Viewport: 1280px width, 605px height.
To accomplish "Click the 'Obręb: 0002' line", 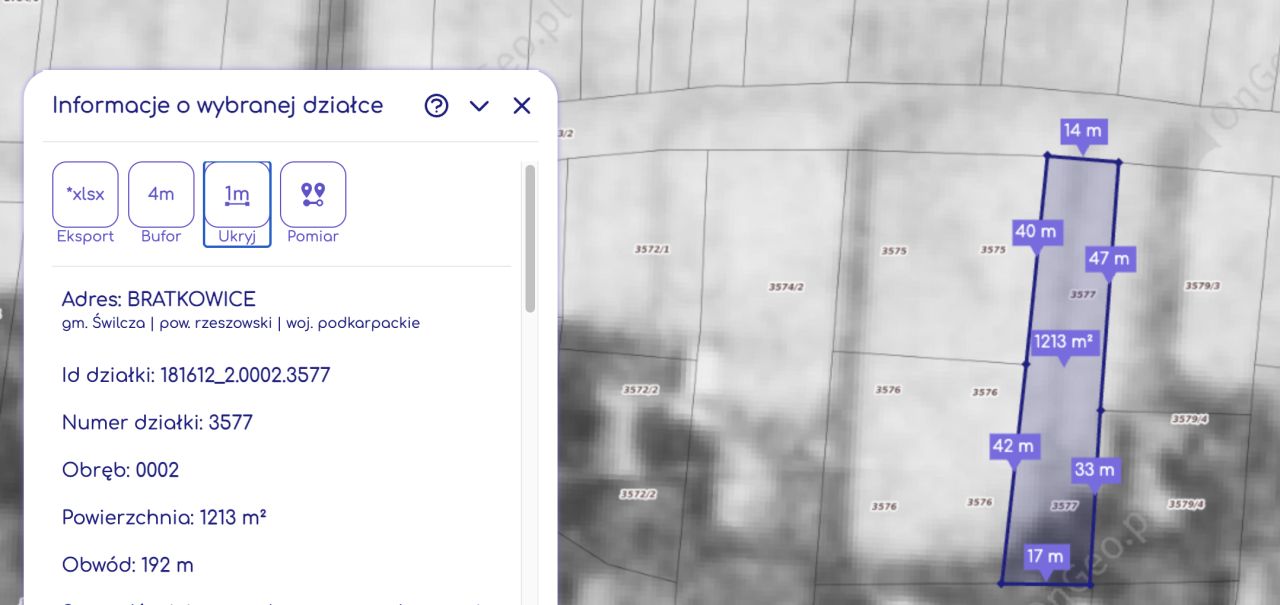I will point(120,470).
